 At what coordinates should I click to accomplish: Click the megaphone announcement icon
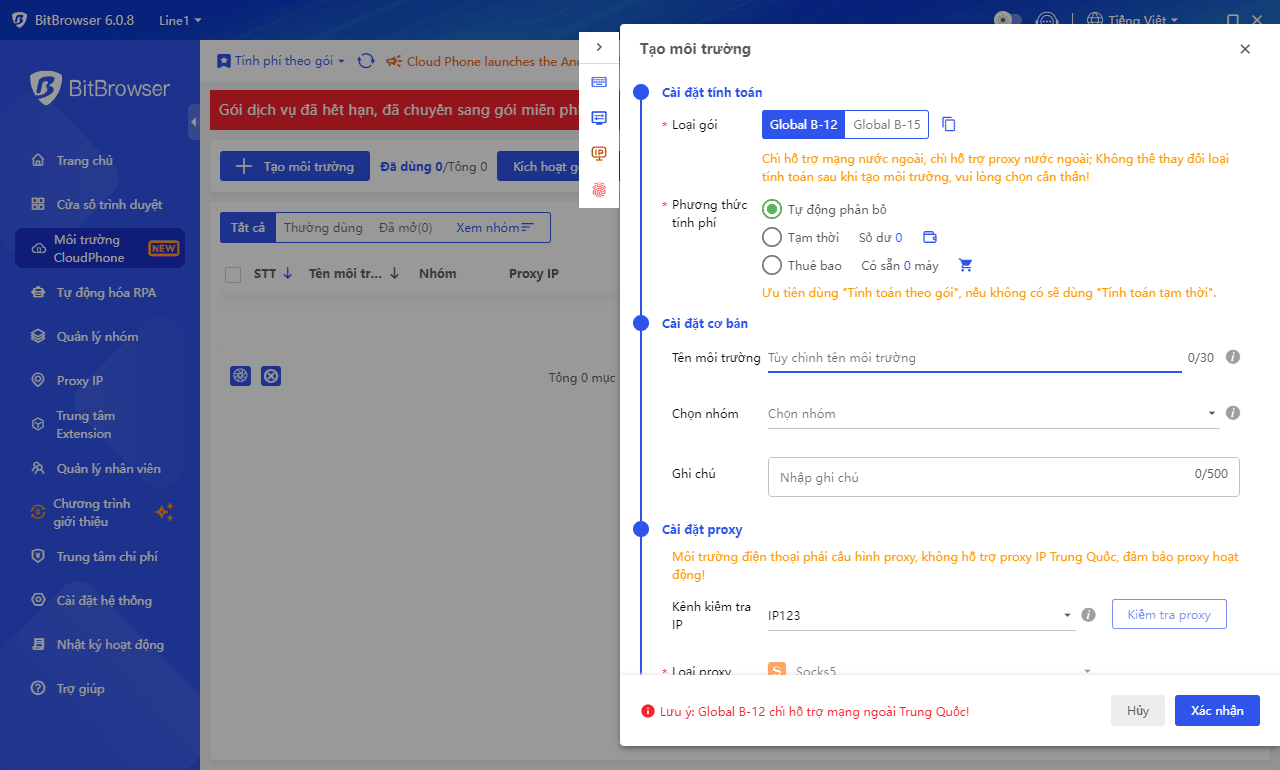pyautogui.click(x=393, y=61)
